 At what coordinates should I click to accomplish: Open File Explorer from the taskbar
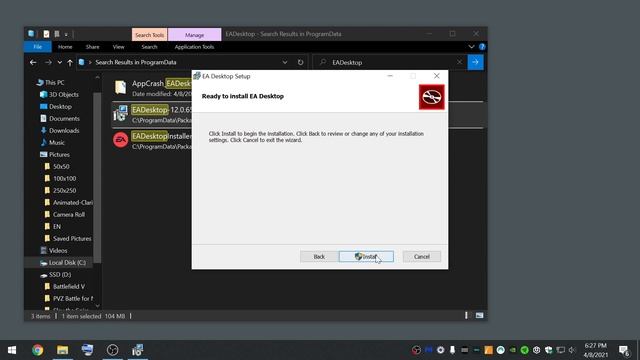62,350
